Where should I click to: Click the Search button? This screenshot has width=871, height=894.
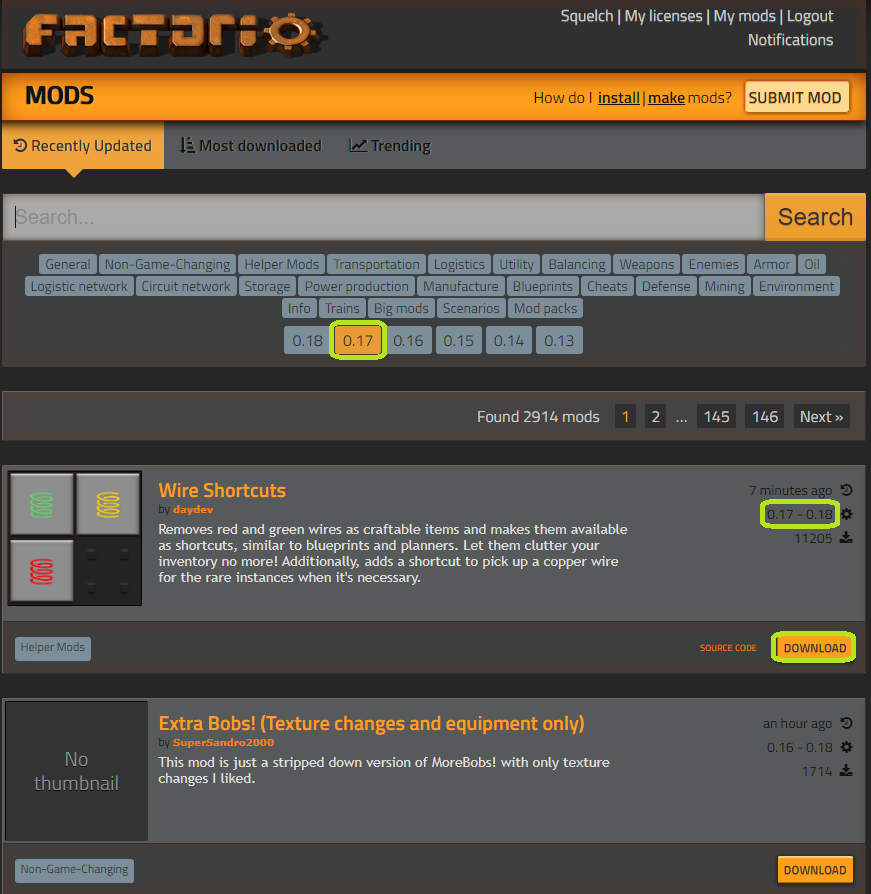tap(815, 217)
